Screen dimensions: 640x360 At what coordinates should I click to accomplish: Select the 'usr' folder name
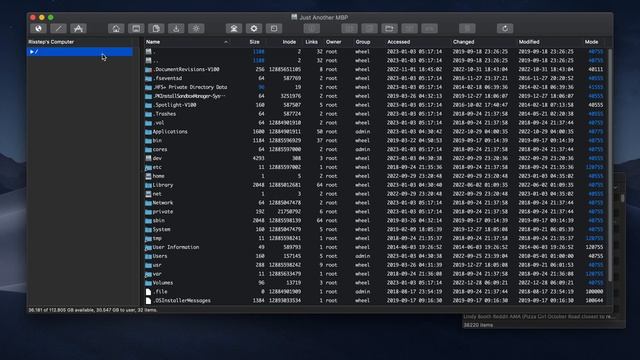(157, 265)
